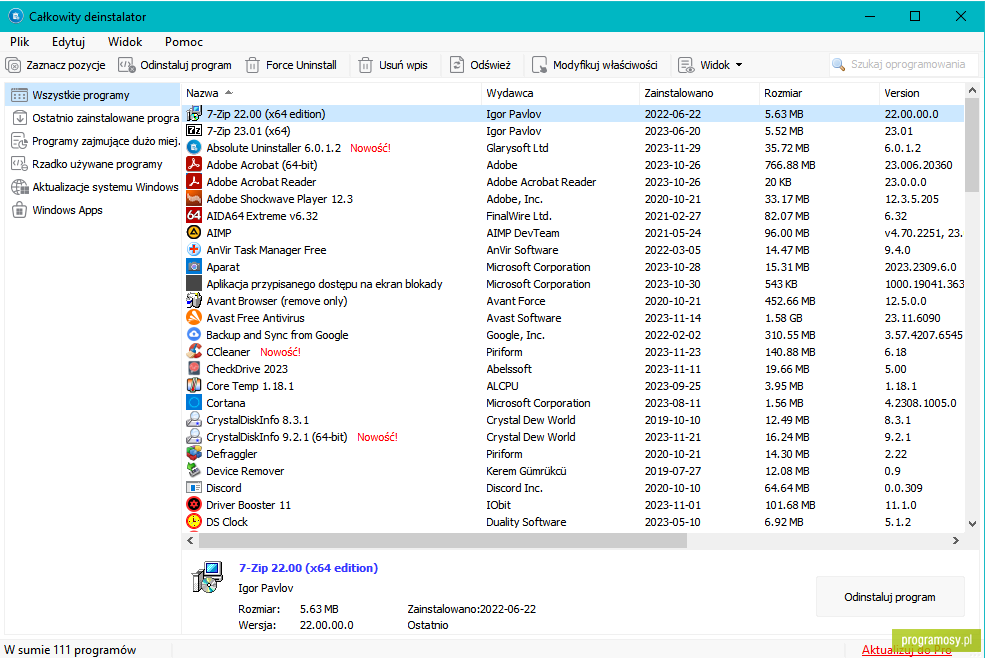Click the app icon in title bar
Image resolution: width=987 pixels, height=658 pixels.
coord(16,16)
